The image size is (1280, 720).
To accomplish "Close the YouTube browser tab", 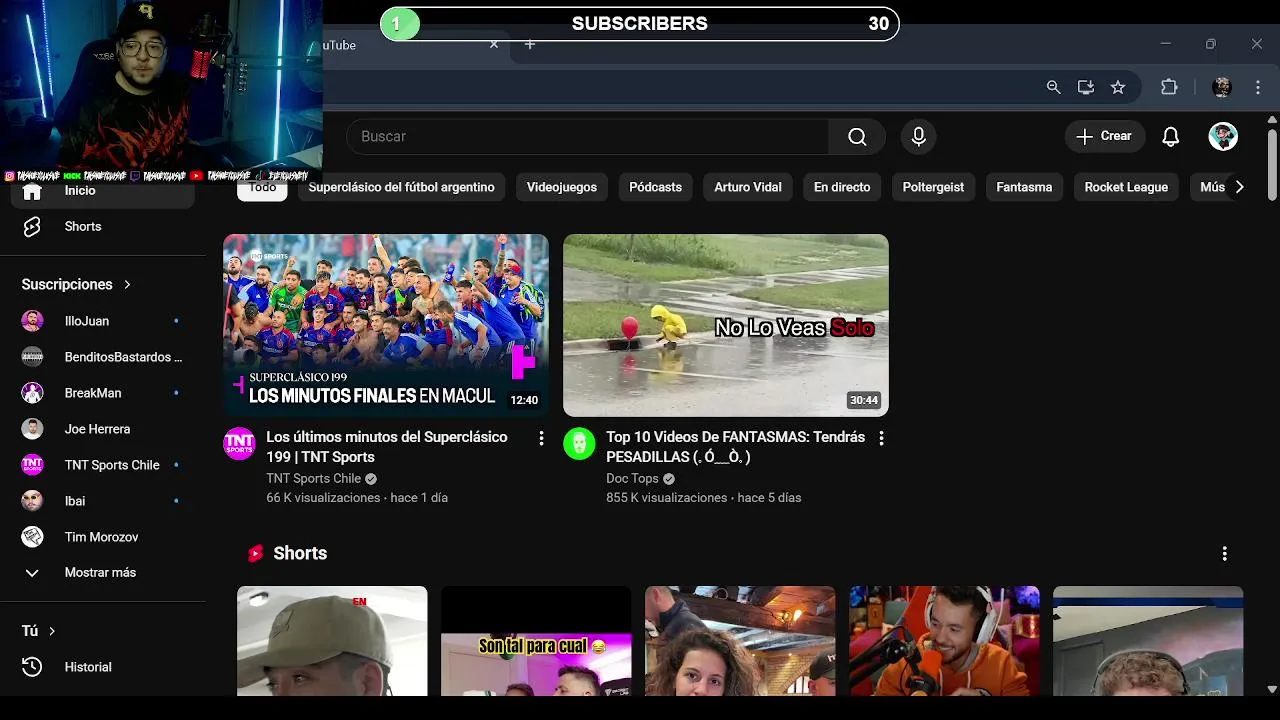I will point(493,45).
